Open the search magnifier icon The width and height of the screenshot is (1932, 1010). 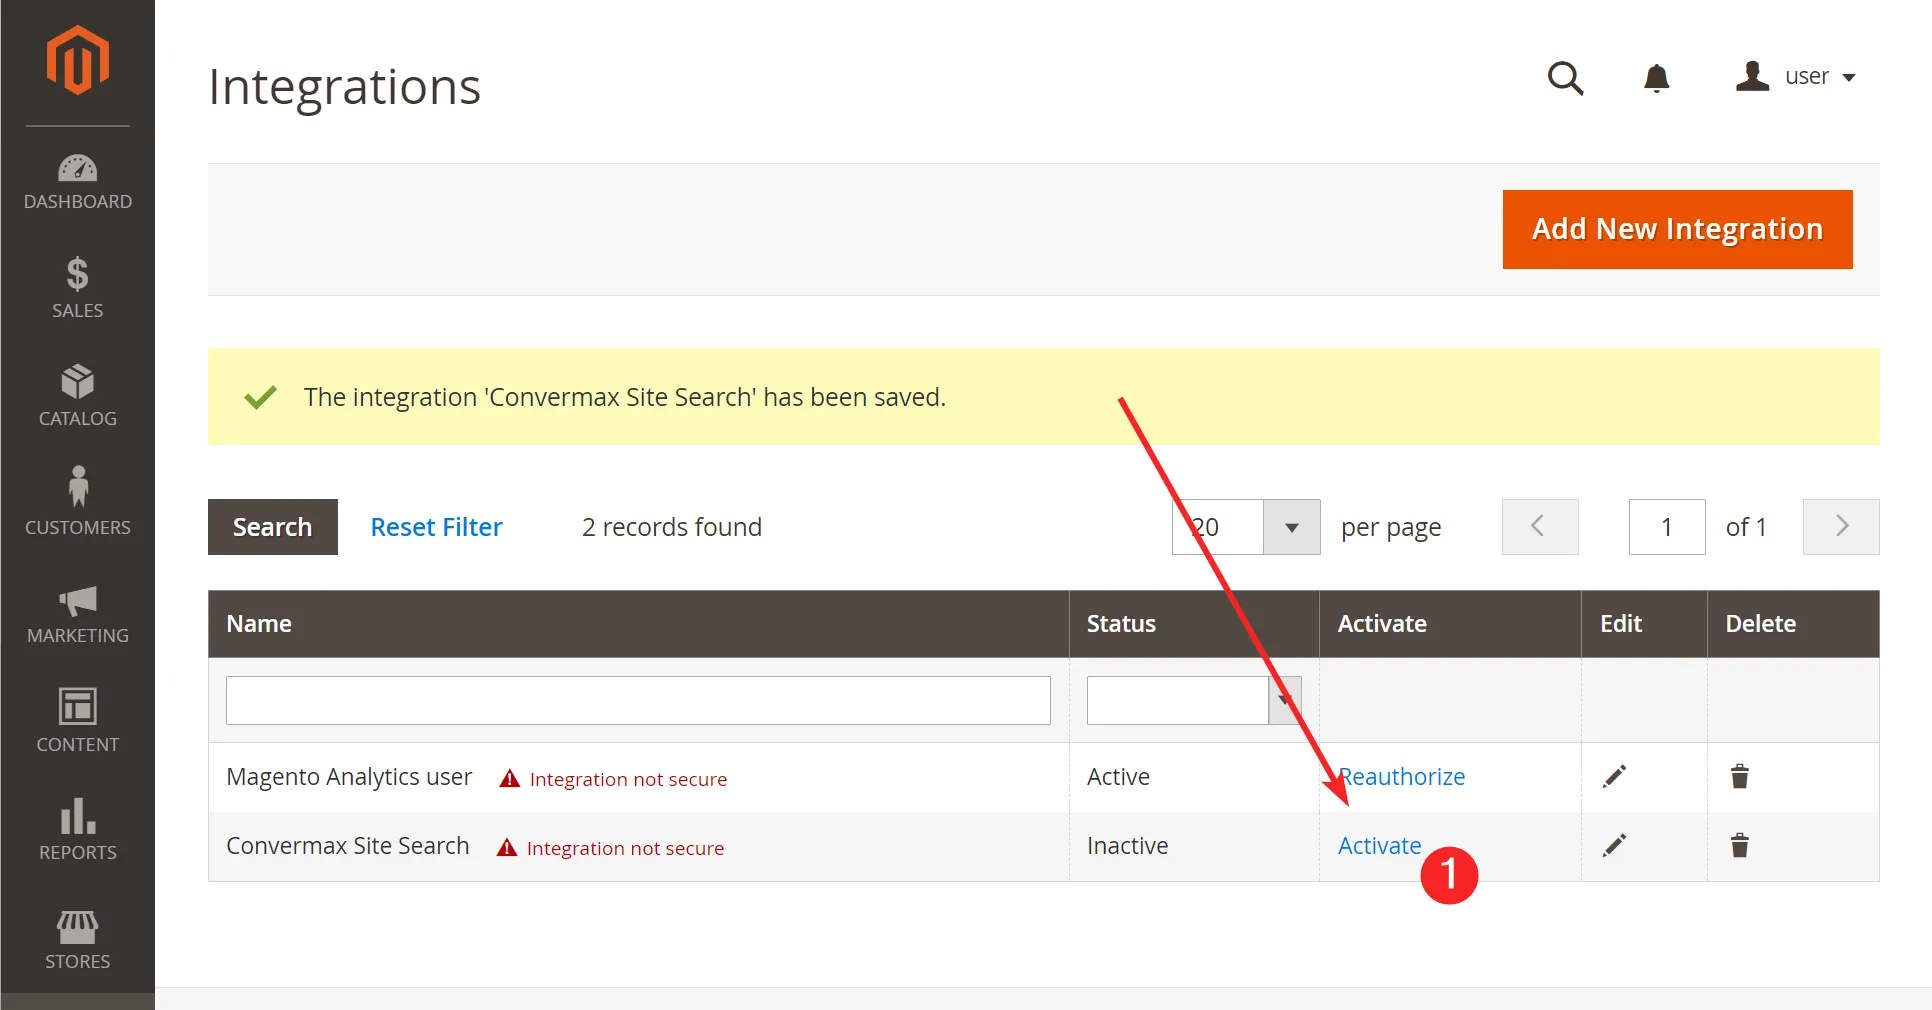[x=1565, y=78]
